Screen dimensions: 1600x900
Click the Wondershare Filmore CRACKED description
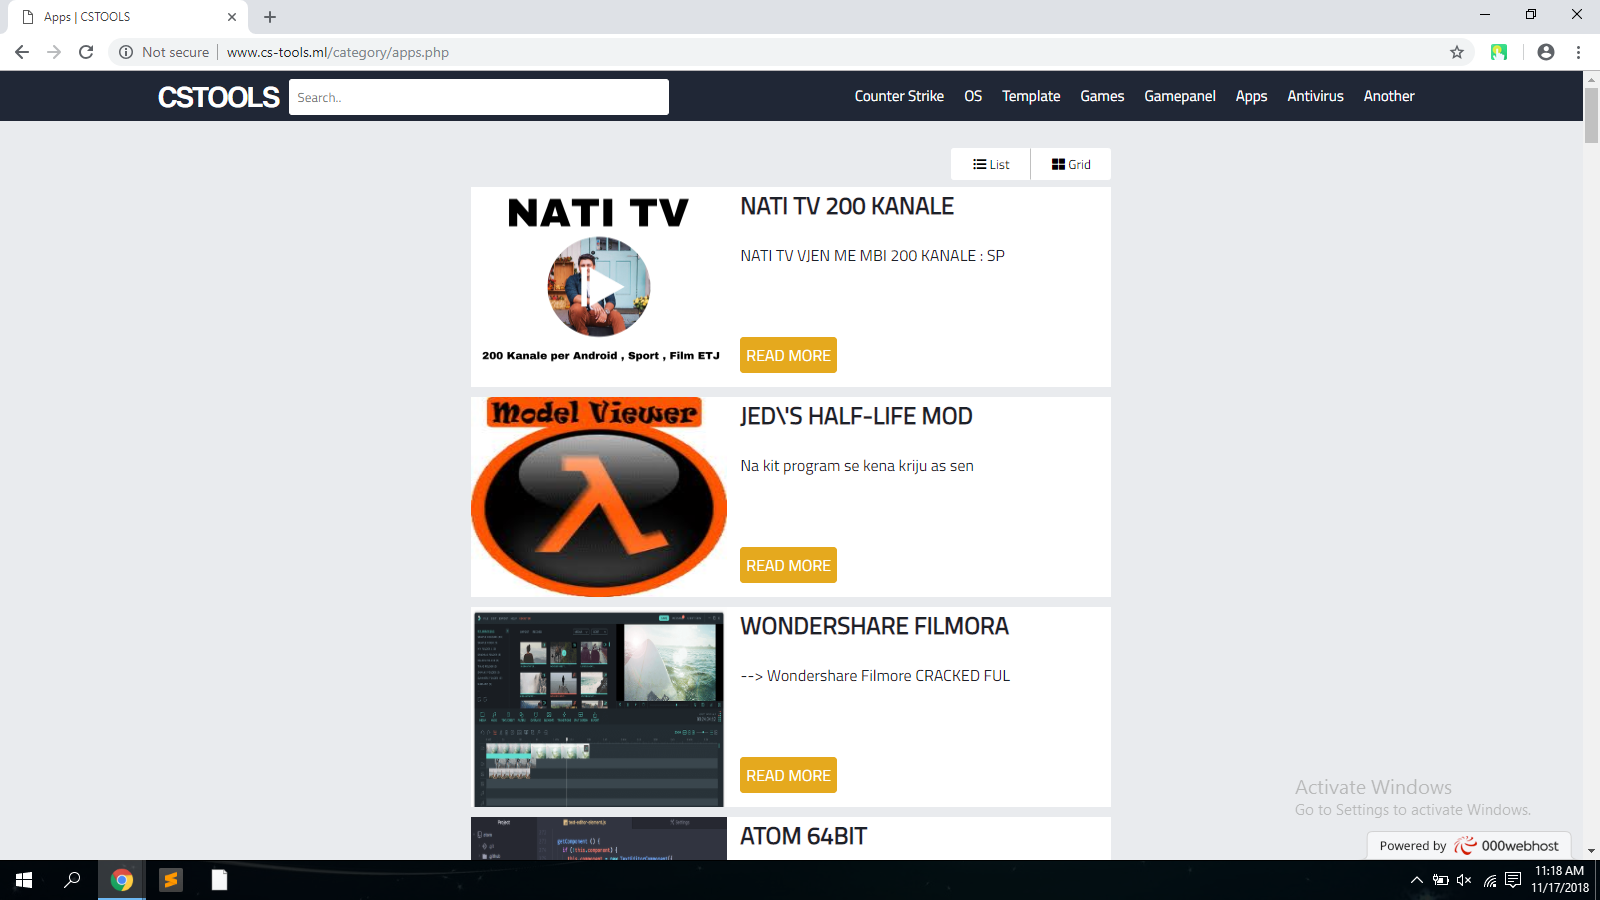pyautogui.click(x=875, y=676)
